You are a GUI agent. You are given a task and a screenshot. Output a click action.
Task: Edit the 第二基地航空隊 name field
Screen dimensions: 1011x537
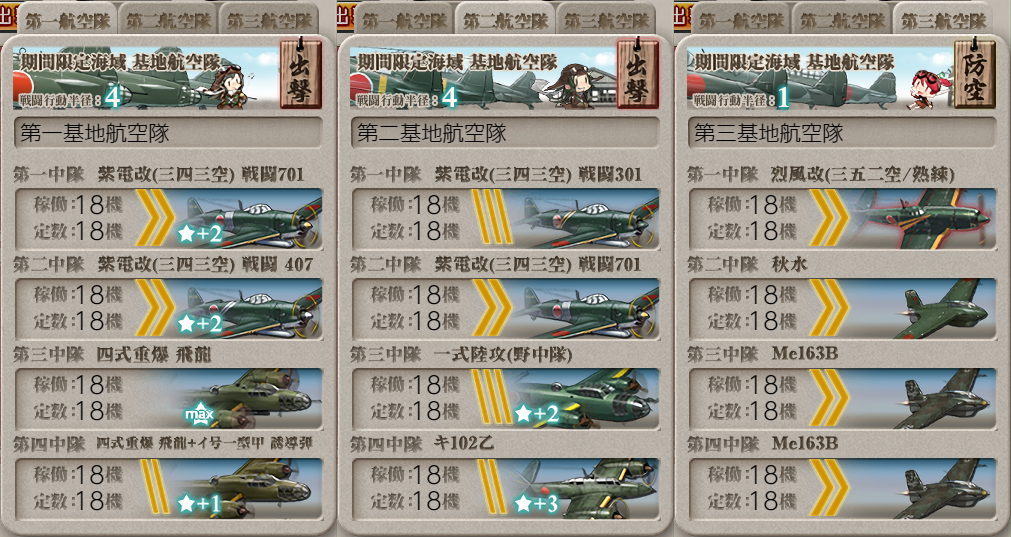coord(505,133)
